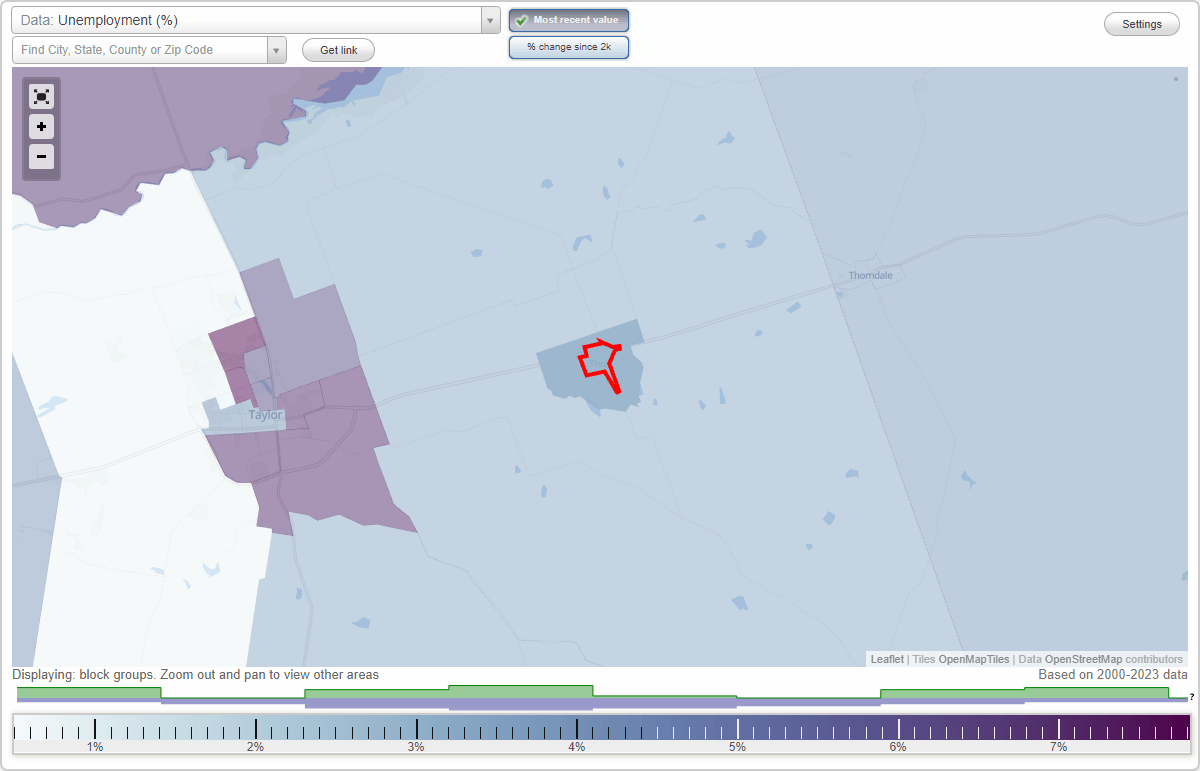The image size is (1200, 771).
Task: Click the histogram question mark help
Action: (1192, 697)
